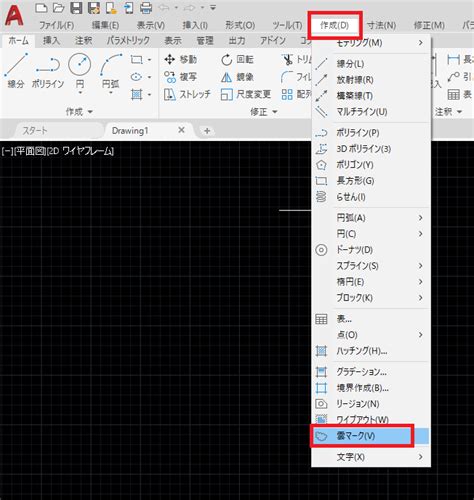Open the 編集(E) menu

(105, 25)
